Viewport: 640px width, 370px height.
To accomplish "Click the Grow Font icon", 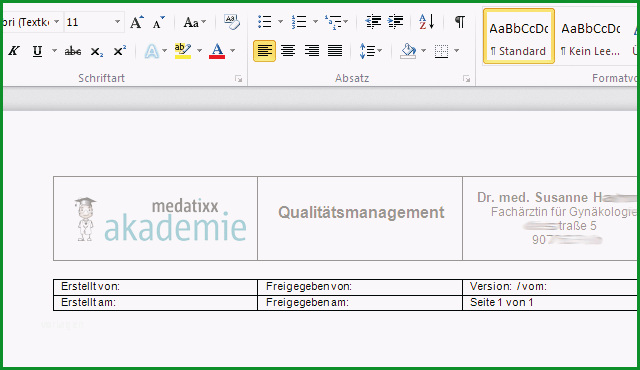I will click(x=137, y=22).
